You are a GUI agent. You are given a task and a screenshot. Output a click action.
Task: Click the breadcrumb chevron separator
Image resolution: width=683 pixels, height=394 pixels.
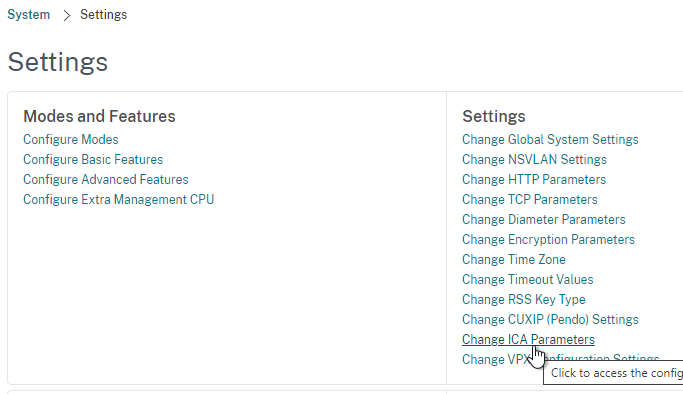tap(66, 15)
